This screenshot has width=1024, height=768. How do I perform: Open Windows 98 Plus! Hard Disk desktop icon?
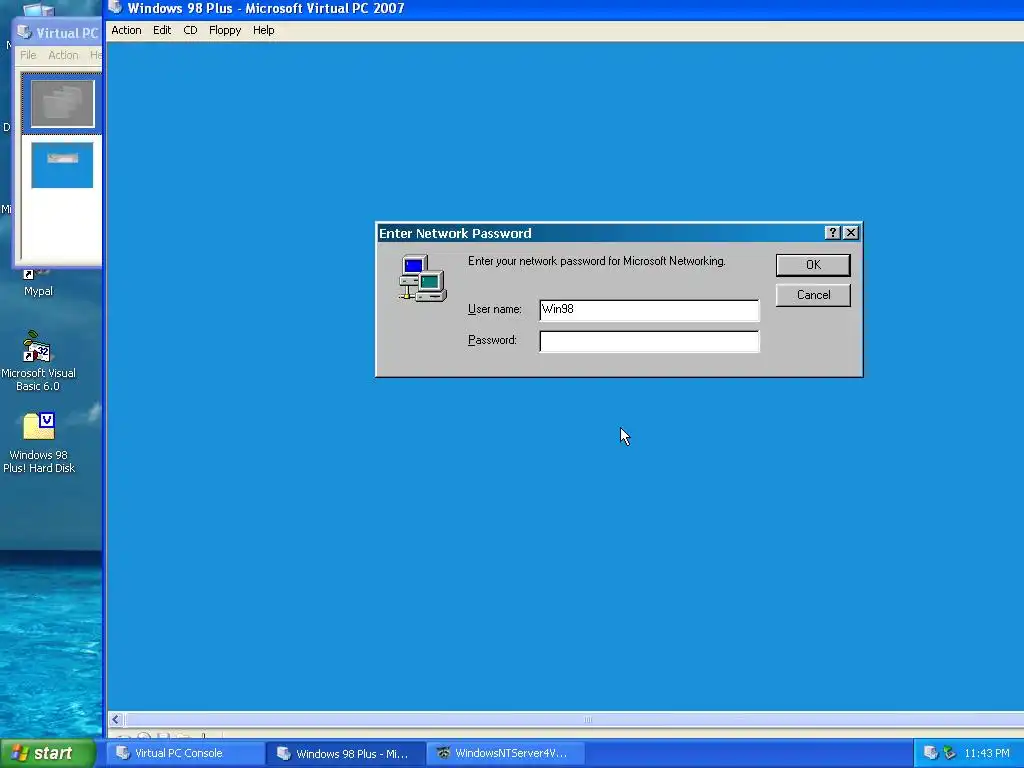tap(39, 443)
